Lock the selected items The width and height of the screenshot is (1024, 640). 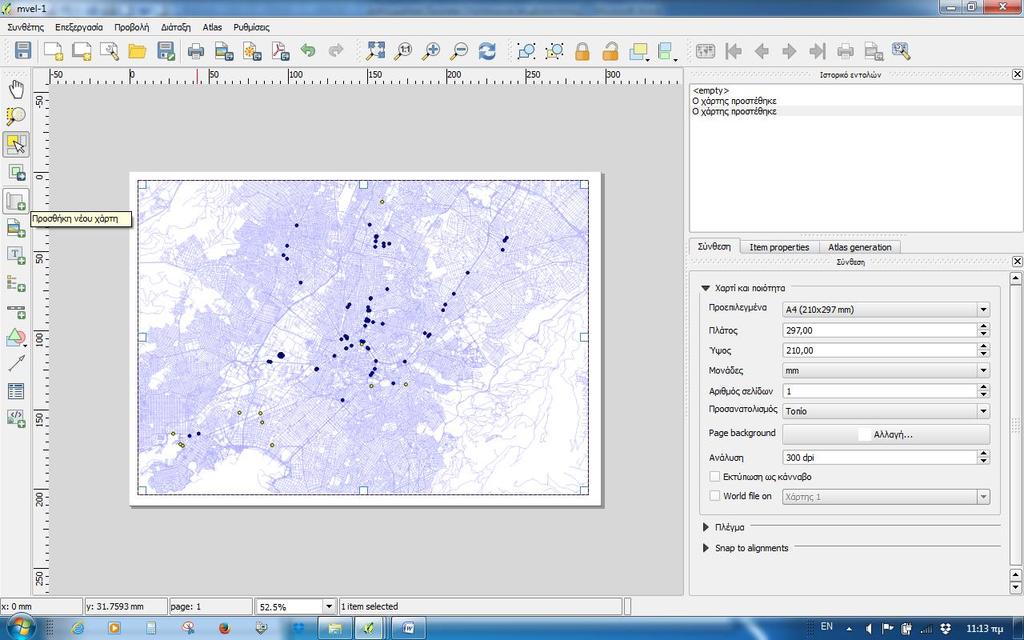(582, 51)
